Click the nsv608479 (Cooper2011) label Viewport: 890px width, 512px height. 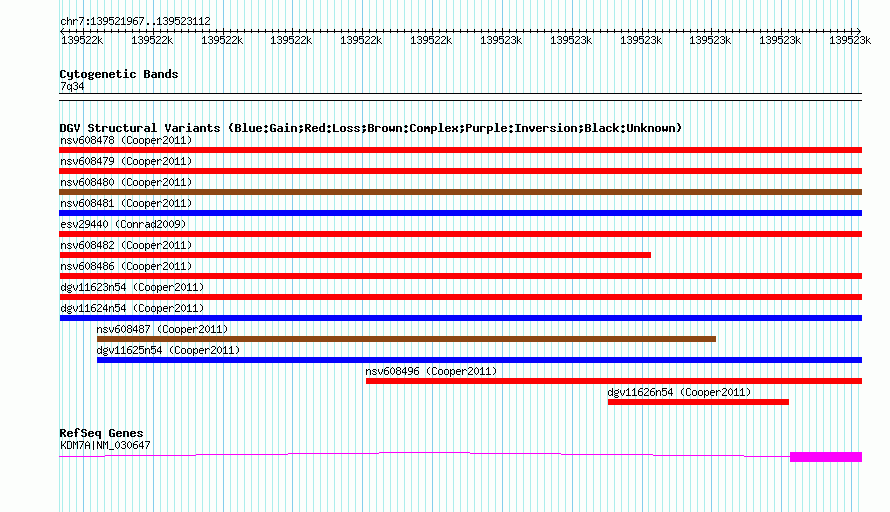(x=126, y=161)
